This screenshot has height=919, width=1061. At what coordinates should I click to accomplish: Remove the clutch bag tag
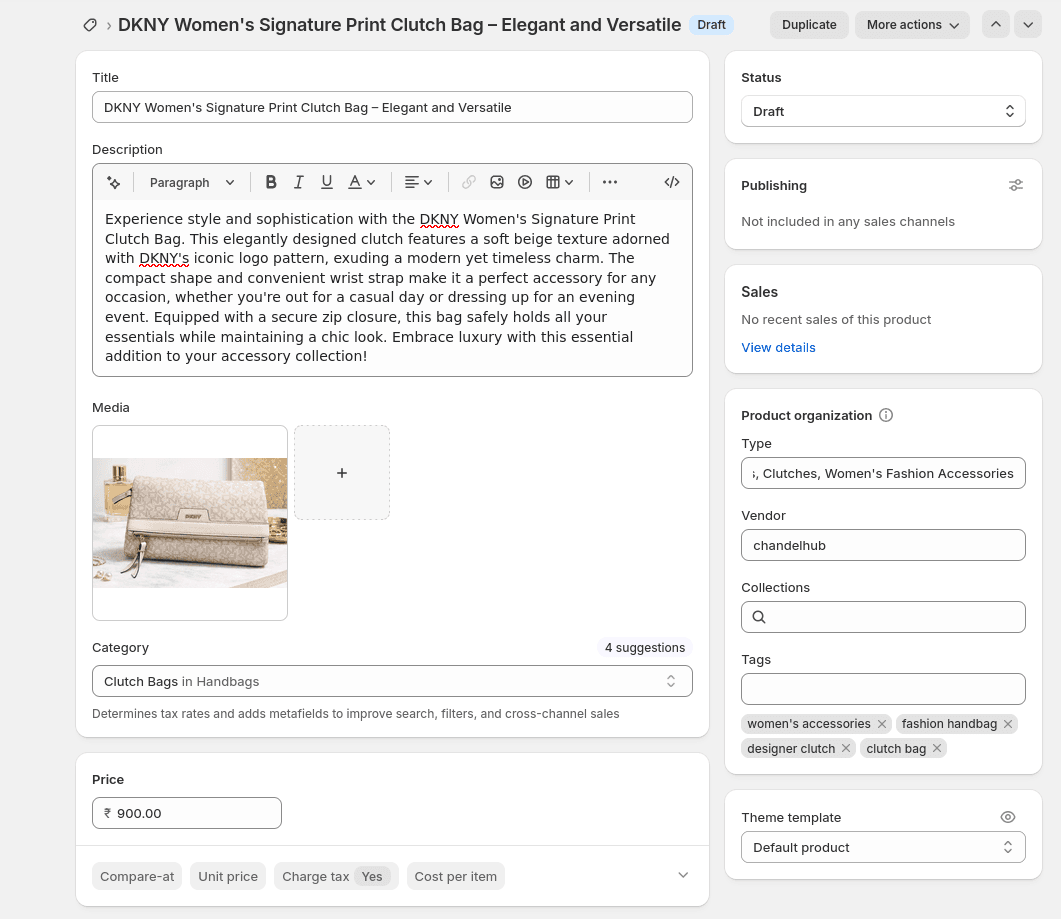tap(936, 748)
